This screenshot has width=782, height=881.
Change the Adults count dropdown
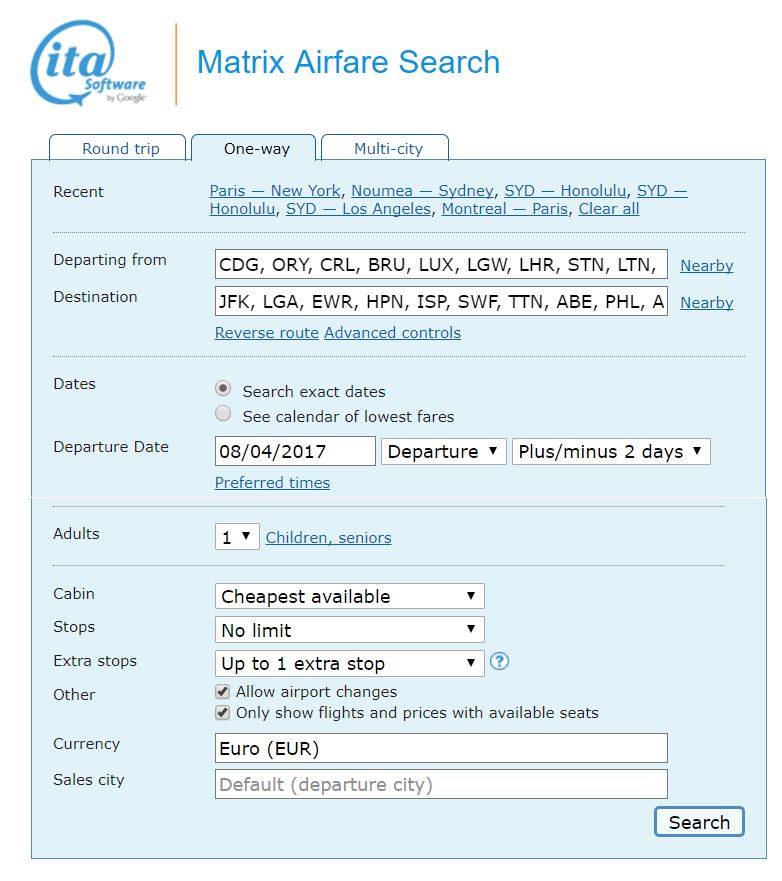pos(237,537)
